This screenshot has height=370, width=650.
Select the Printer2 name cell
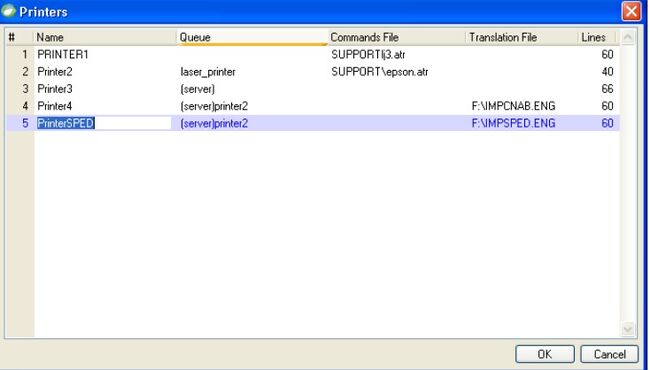click(x=55, y=72)
